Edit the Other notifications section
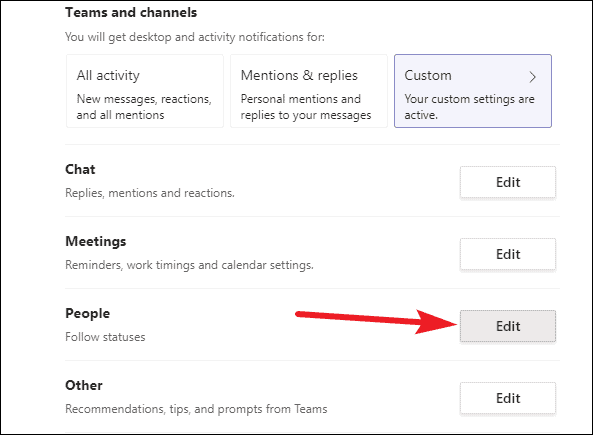 [508, 398]
